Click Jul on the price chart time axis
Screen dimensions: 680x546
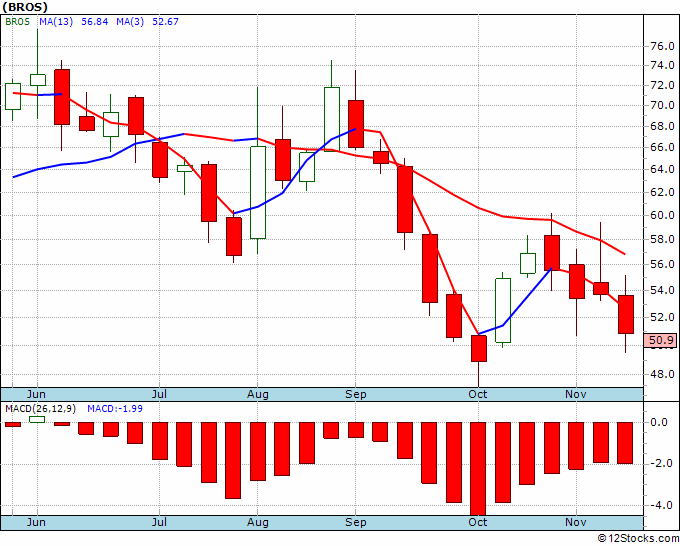159,394
